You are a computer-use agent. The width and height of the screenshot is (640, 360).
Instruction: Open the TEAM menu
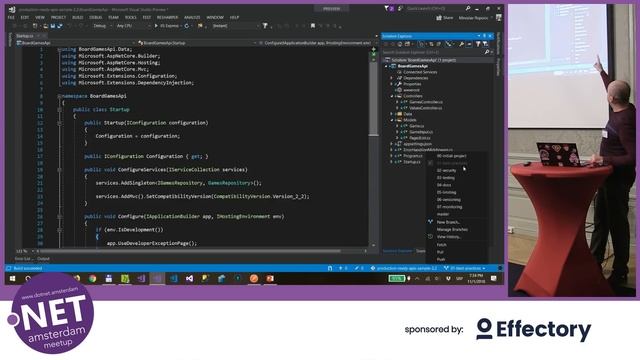point(113,18)
